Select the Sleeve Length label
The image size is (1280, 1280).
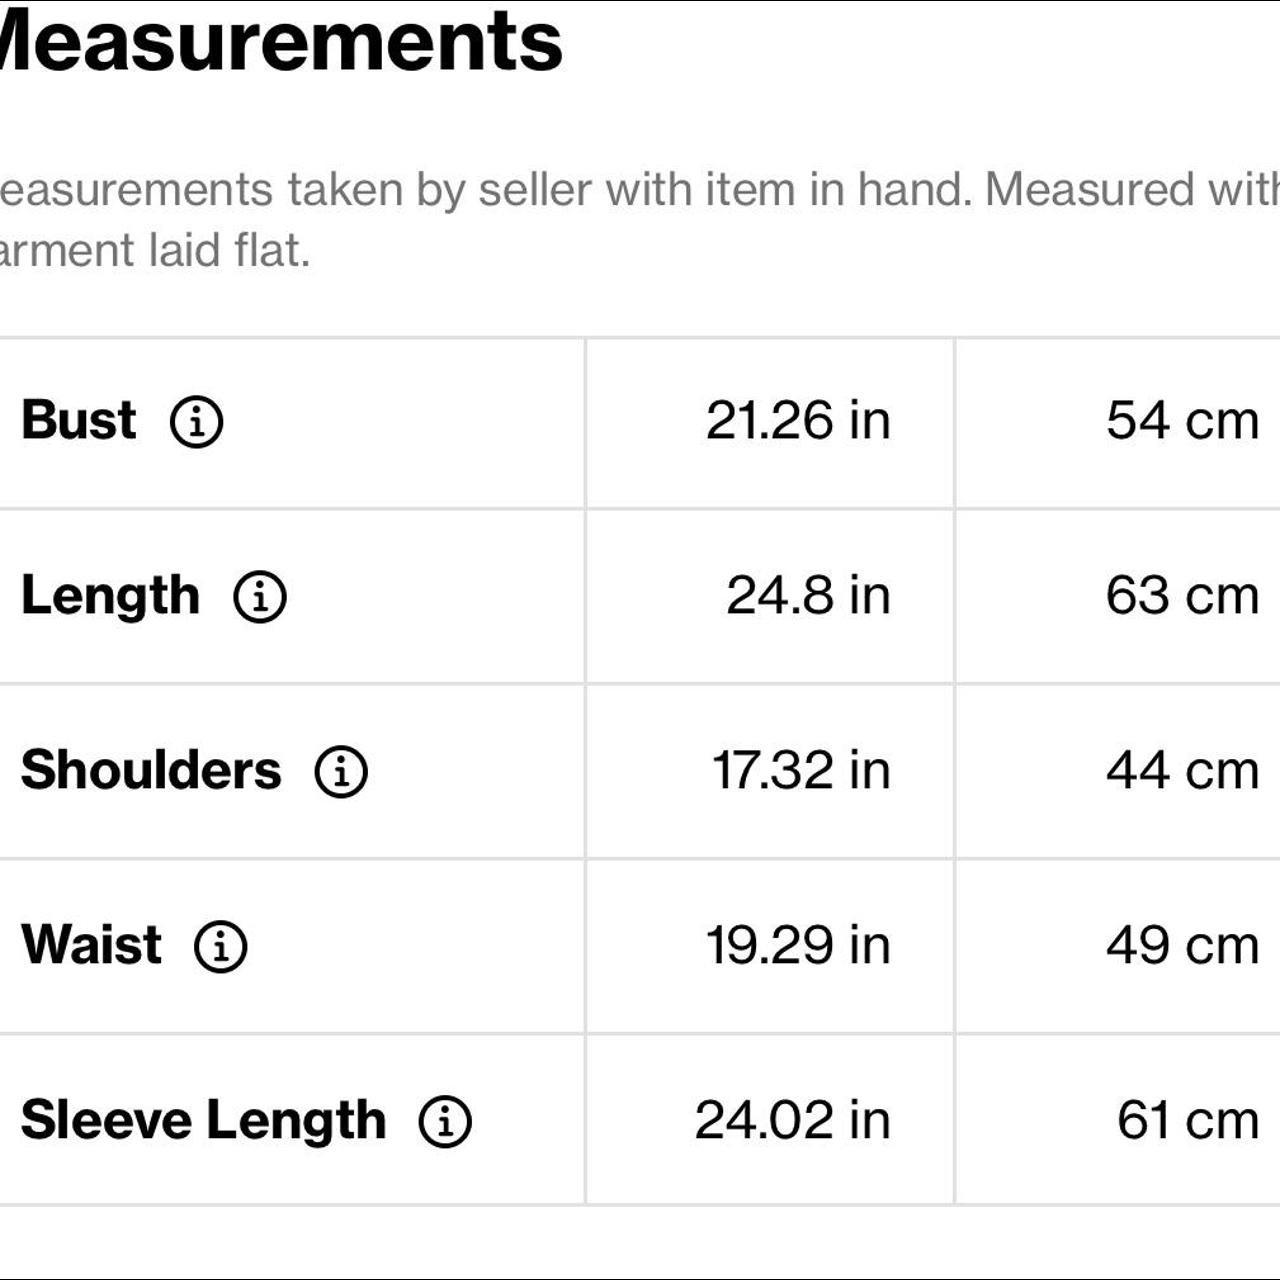[203, 1121]
